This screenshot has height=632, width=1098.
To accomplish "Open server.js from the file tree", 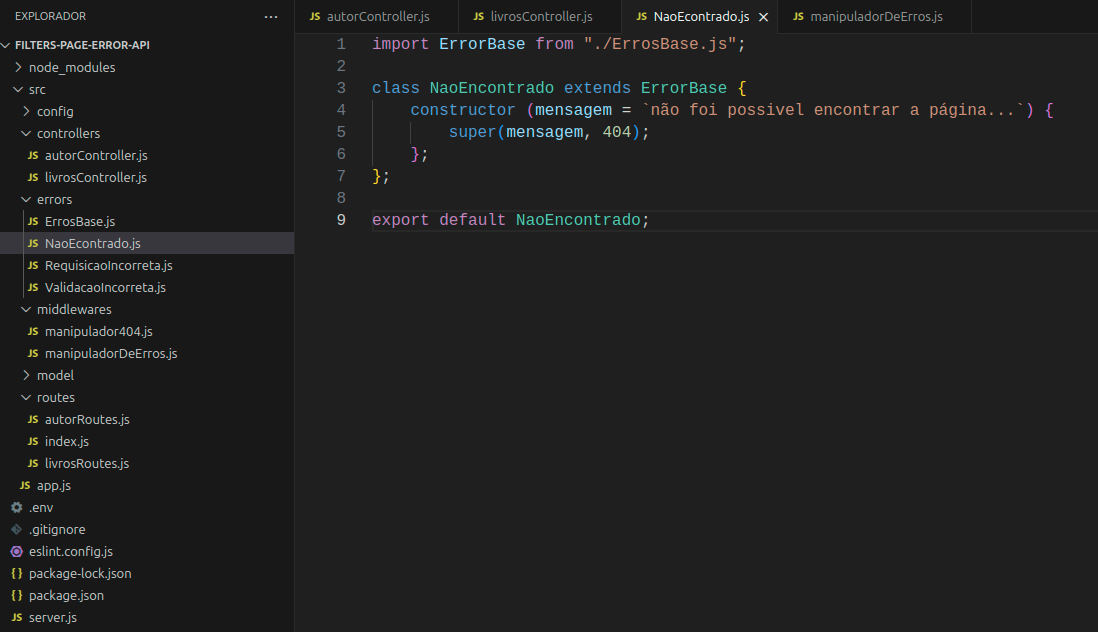I will 52,617.
